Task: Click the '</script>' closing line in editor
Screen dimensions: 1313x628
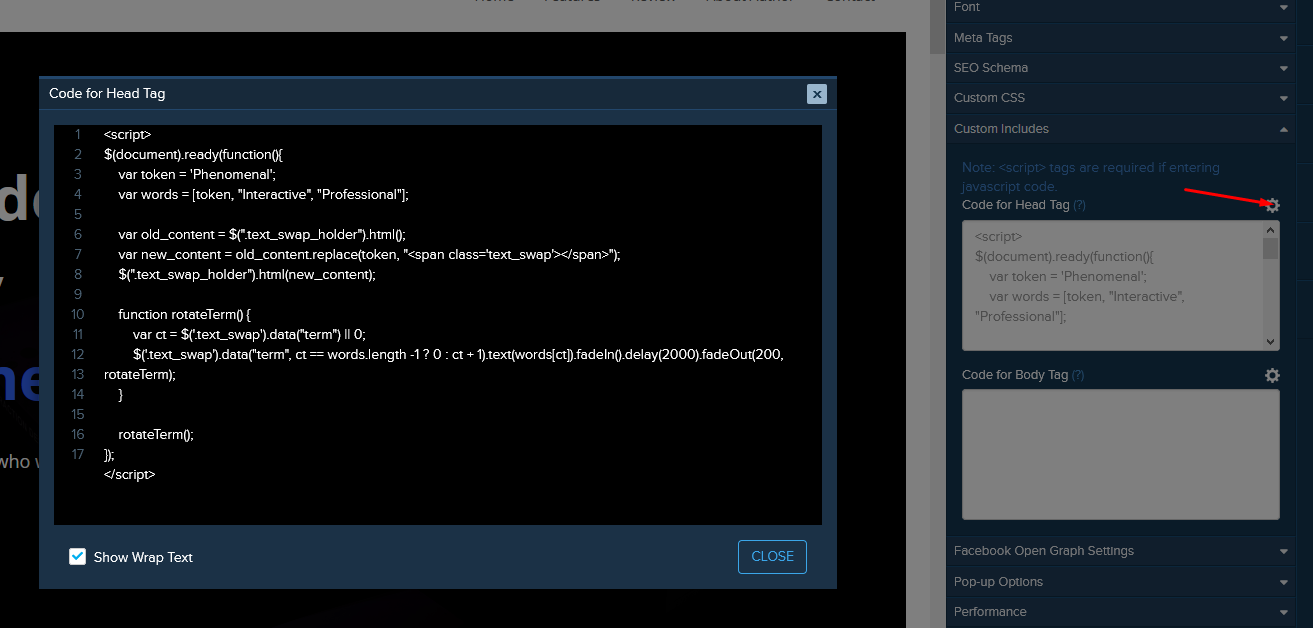Action: pyautogui.click(x=130, y=474)
